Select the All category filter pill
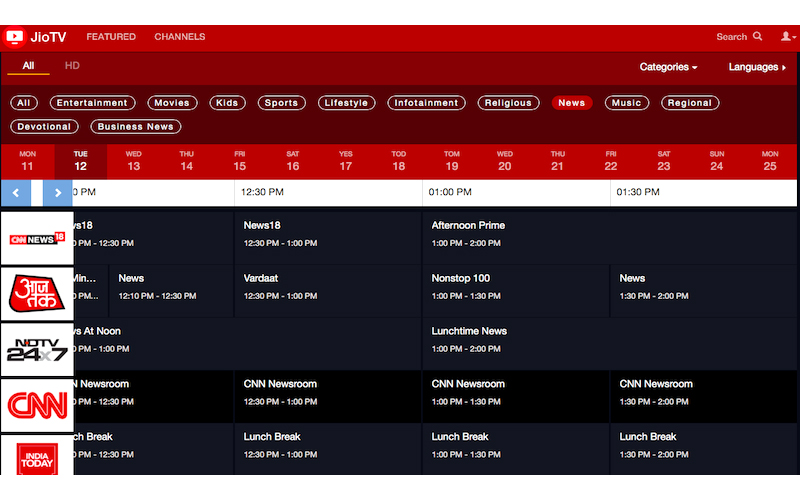Viewport: 800px width, 500px height. pyautogui.click(x=23, y=103)
